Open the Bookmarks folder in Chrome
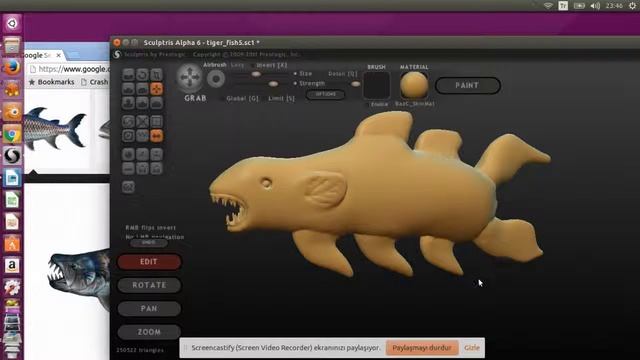The image size is (640, 360). point(52,82)
